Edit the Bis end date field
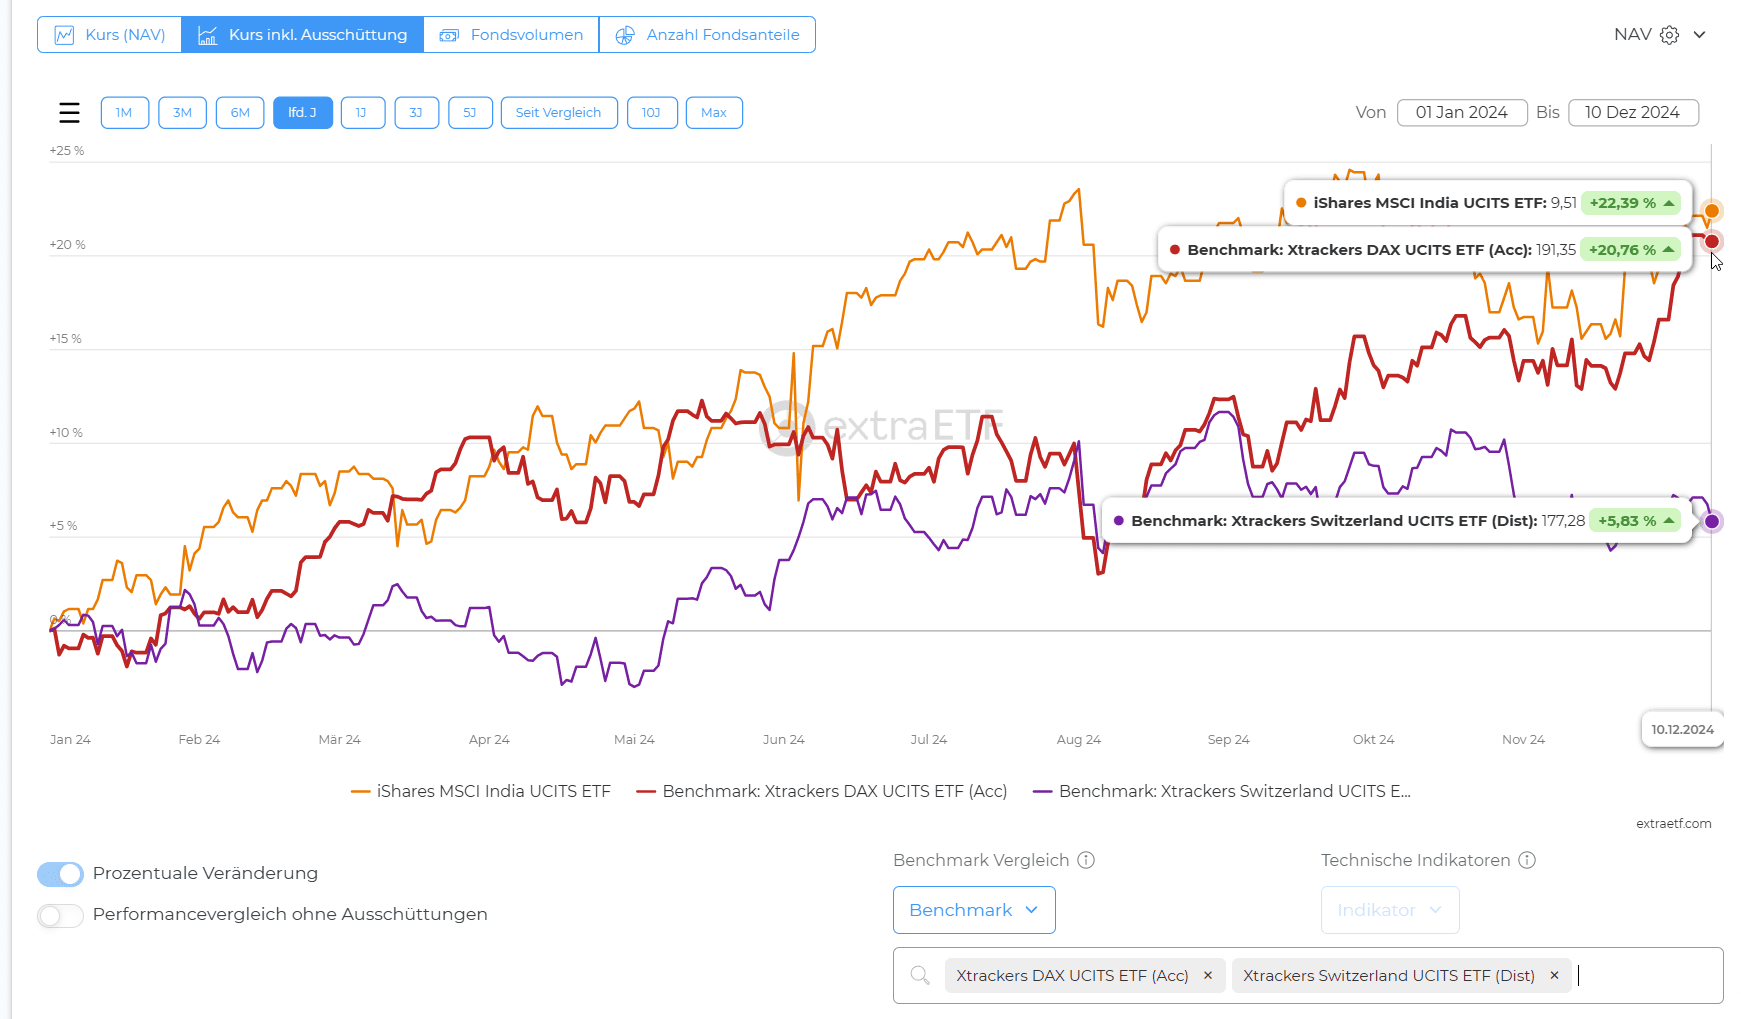The image size is (1741, 1019). (x=1633, y=113)
